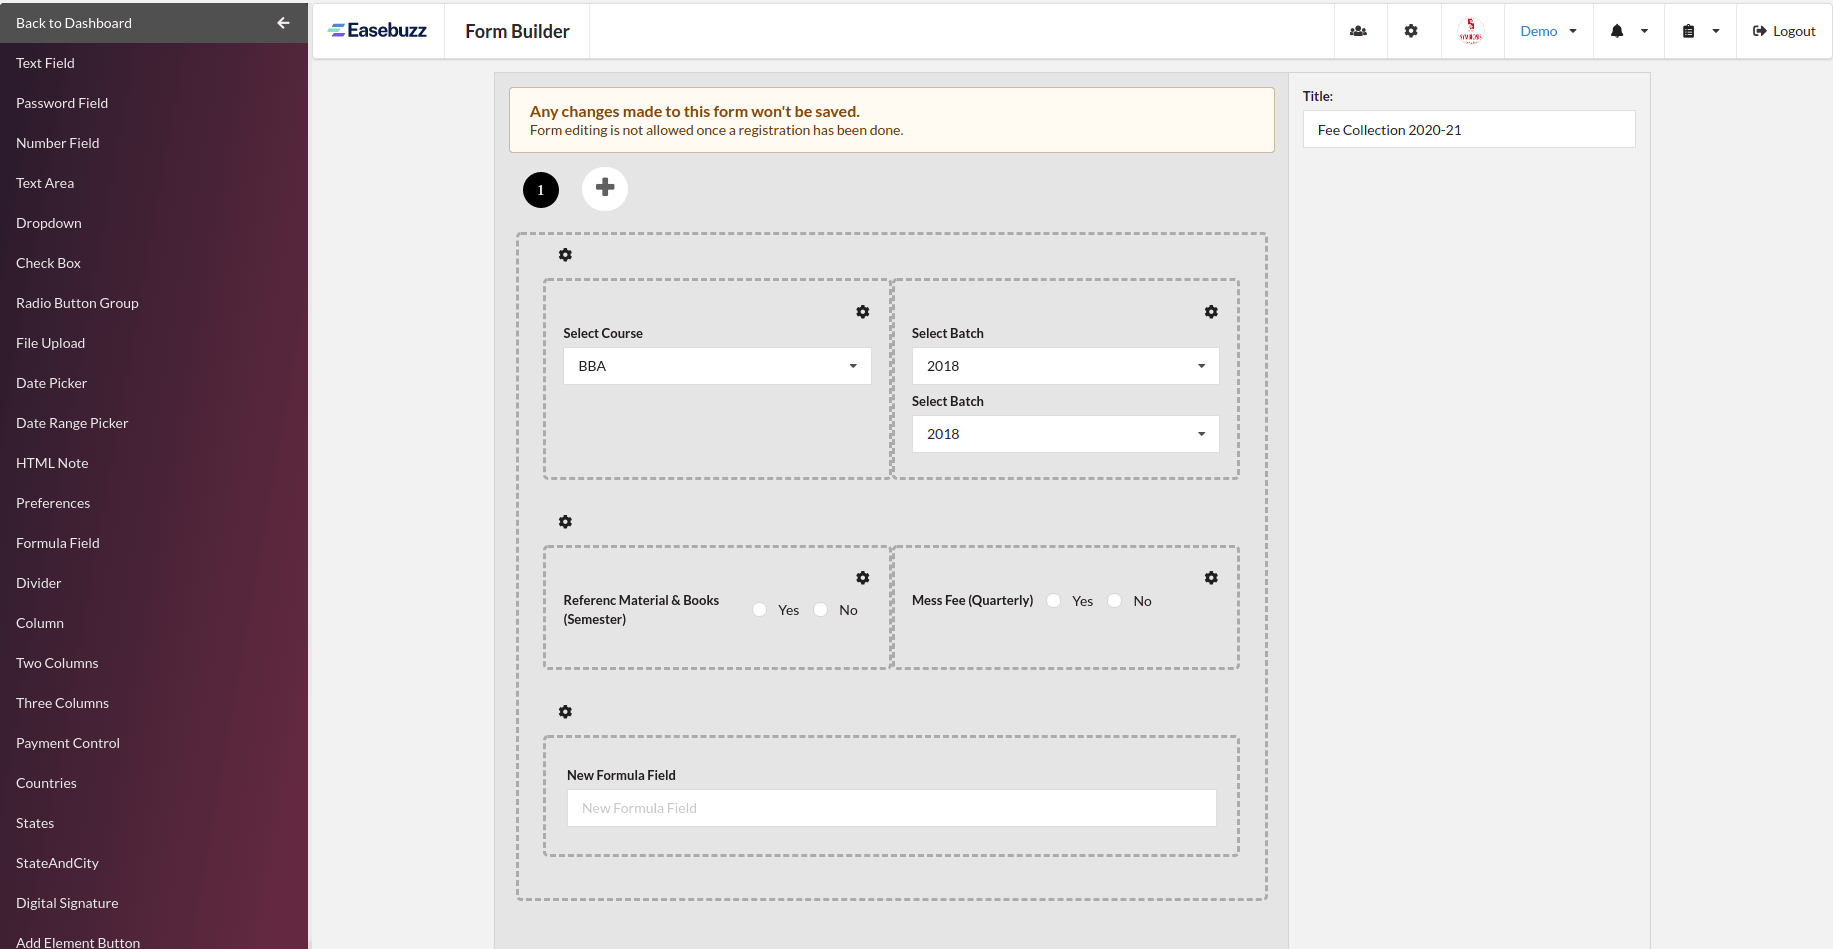Expand the caret next to clipboard icon
Viewport: 1833px width, 949px height.
[x=1716, y=31]
